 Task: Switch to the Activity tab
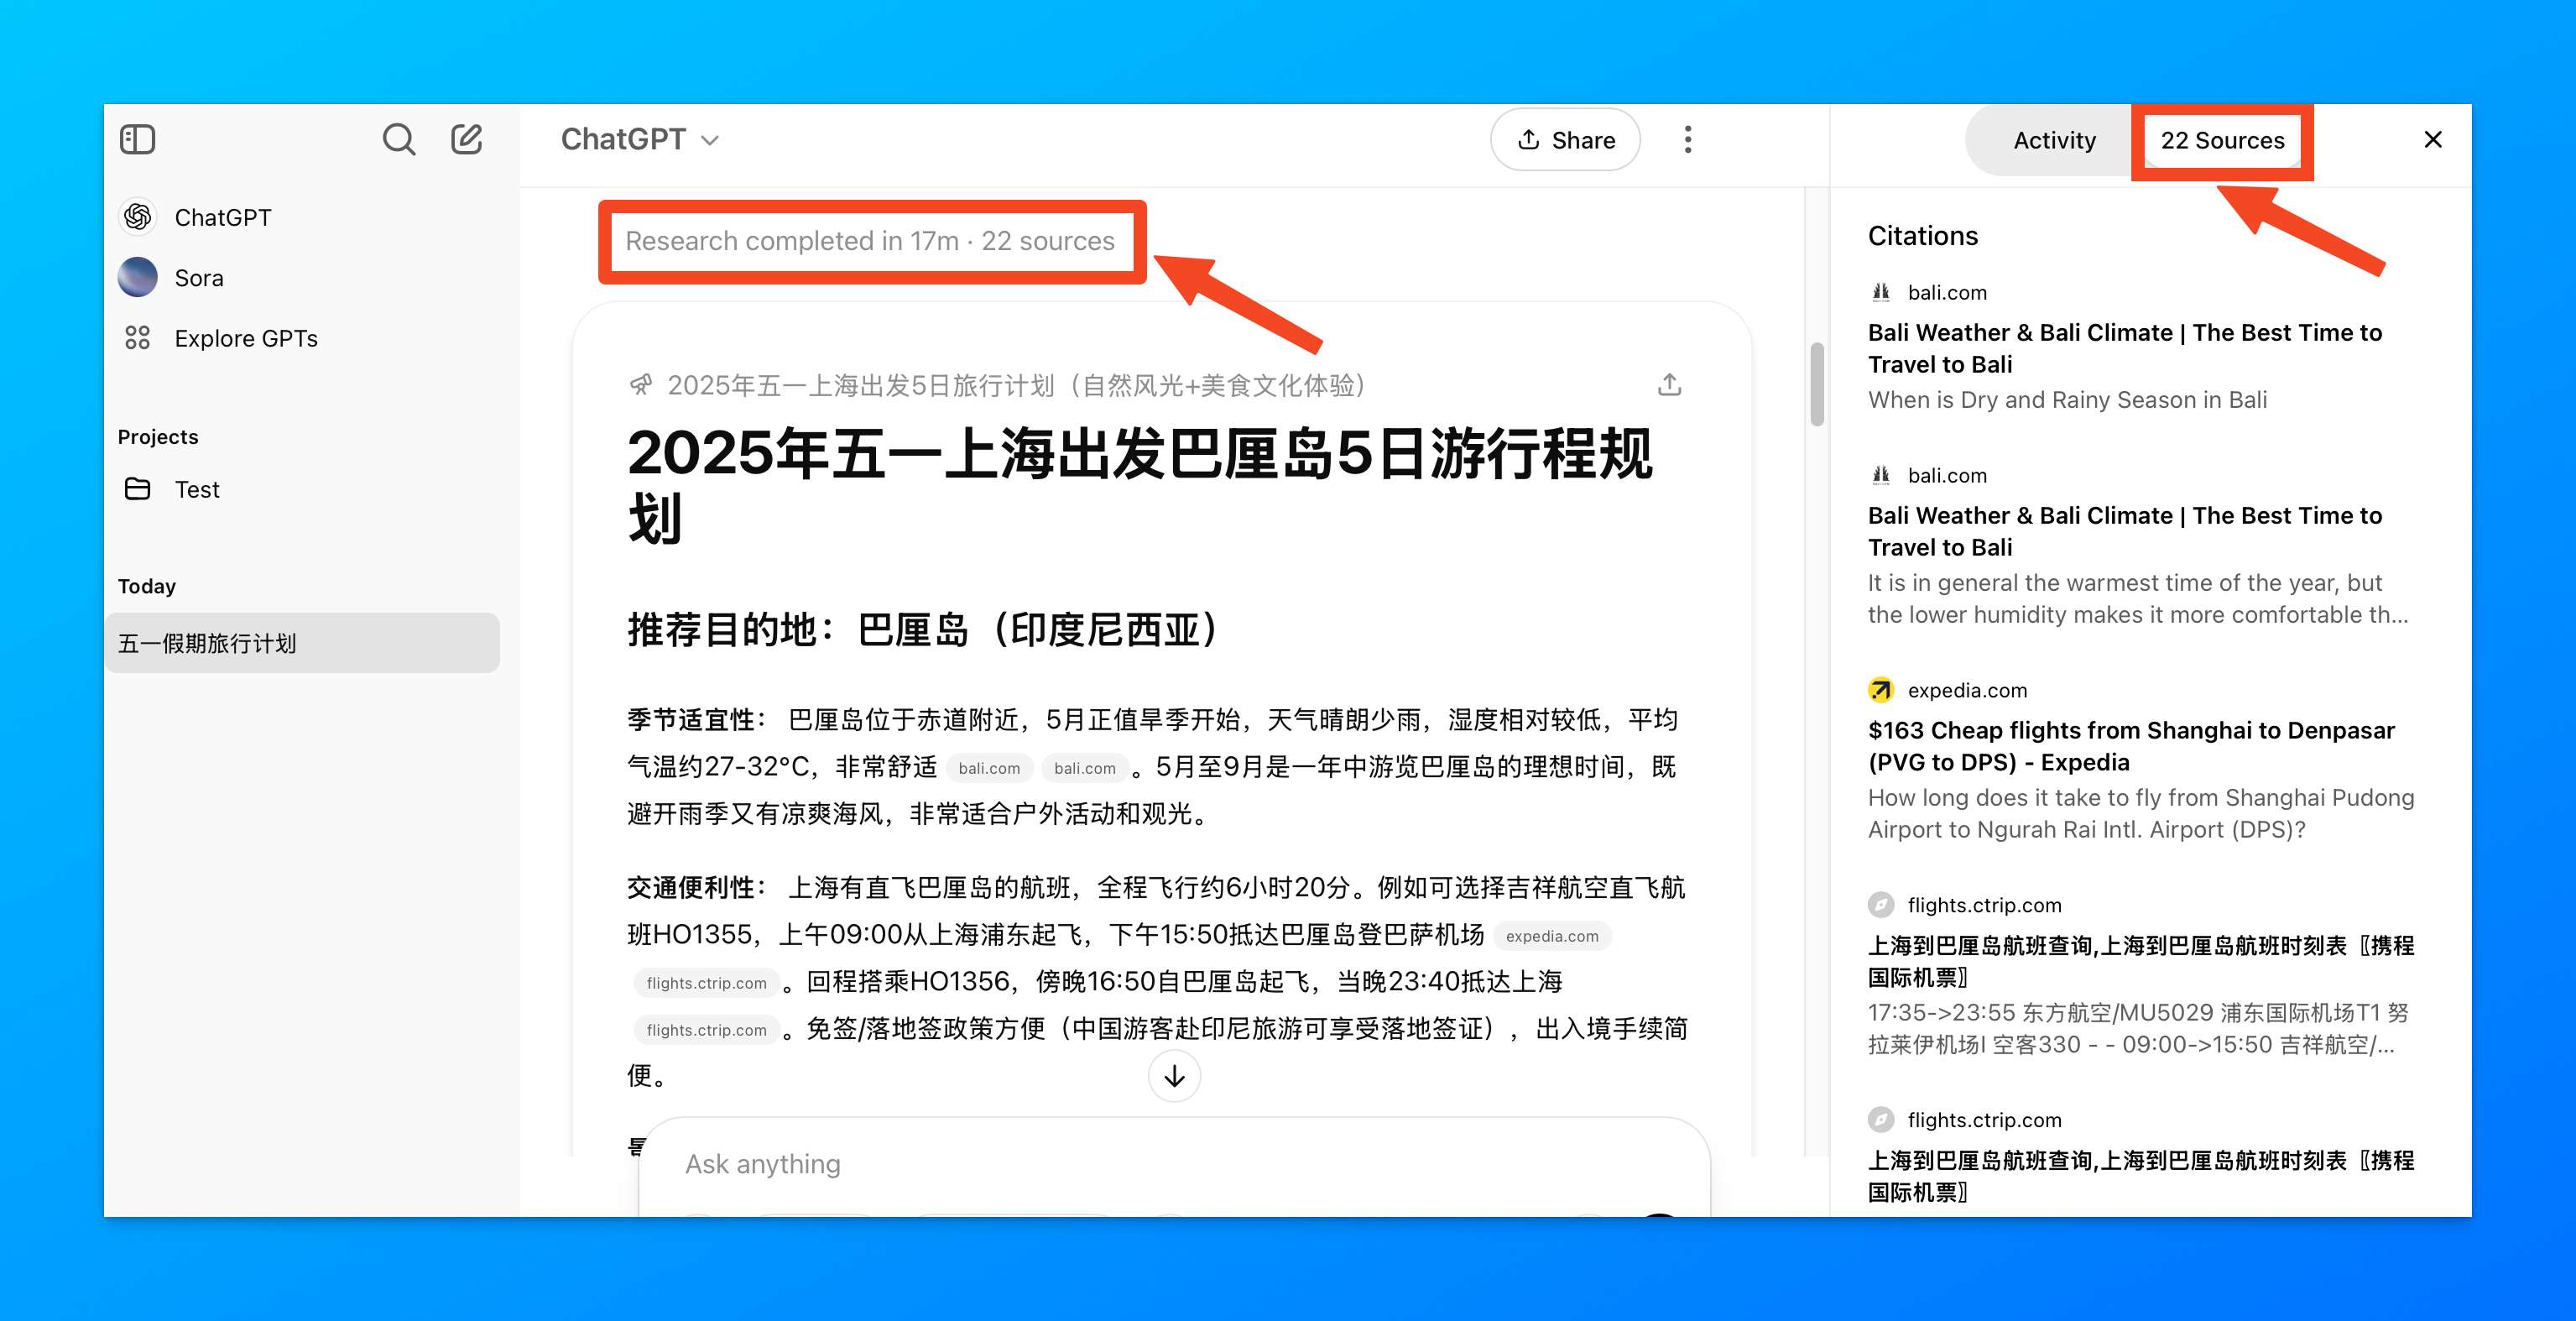pyautogui.click(x=2054, y=140)
